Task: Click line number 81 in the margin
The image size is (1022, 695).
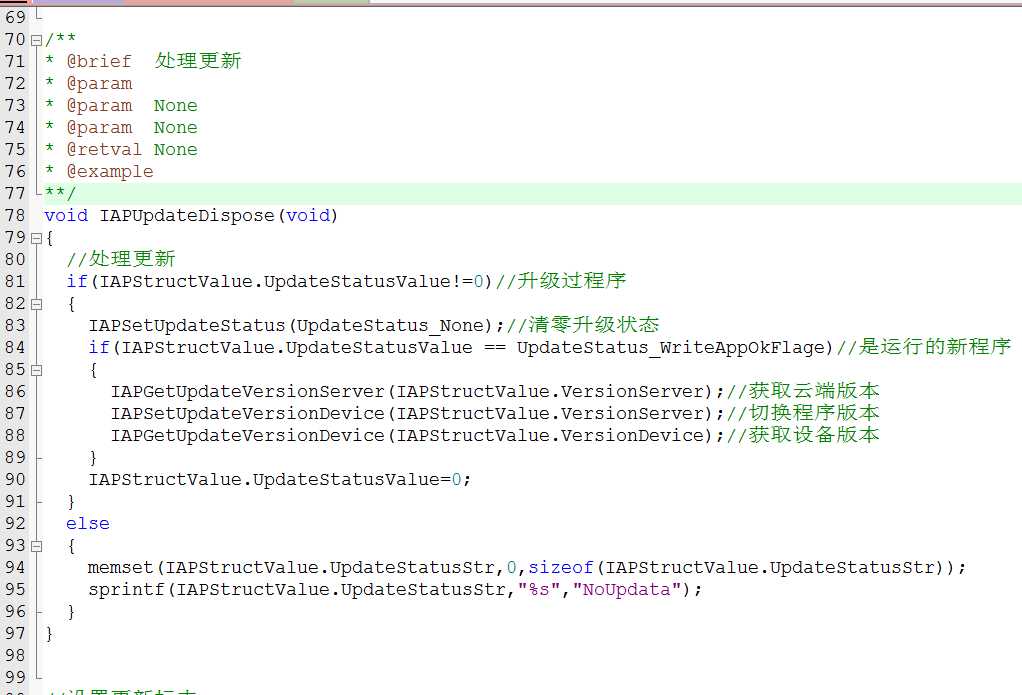Action: (x=15, y=281)
